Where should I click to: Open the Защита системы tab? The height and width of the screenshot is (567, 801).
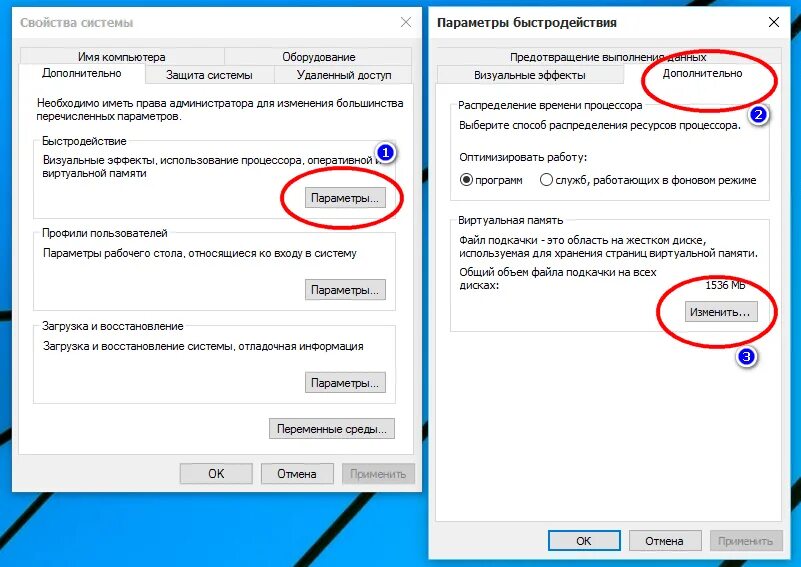click(209, 75)
